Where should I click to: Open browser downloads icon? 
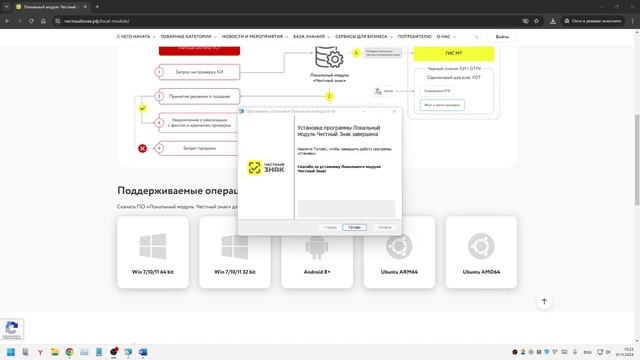coord(553,21)
